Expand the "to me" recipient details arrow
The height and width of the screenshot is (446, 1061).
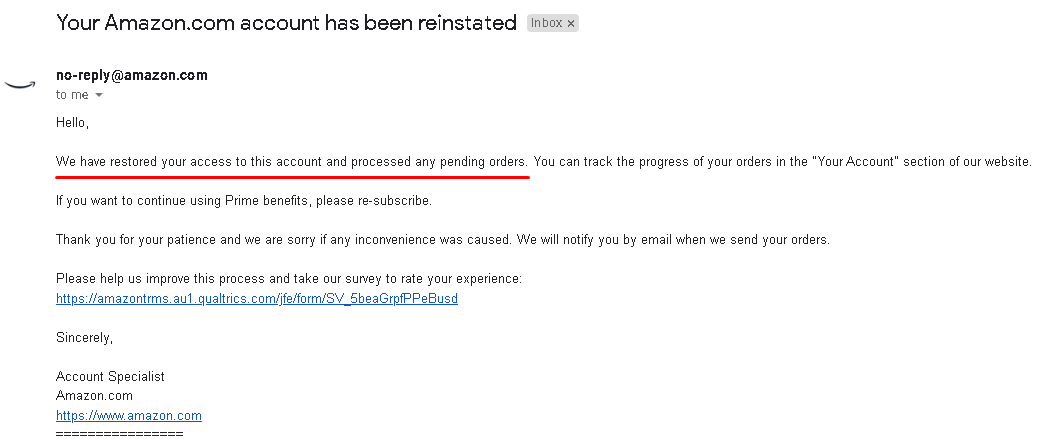point(99,95)
